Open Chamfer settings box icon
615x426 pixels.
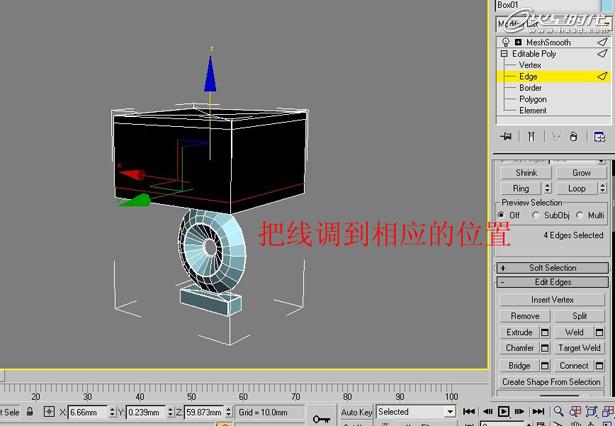tap(545, 348)
